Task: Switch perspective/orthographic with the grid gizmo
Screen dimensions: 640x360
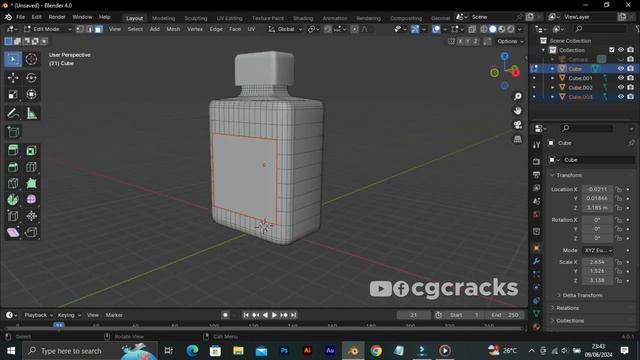Action: click(x=518, y=139)
